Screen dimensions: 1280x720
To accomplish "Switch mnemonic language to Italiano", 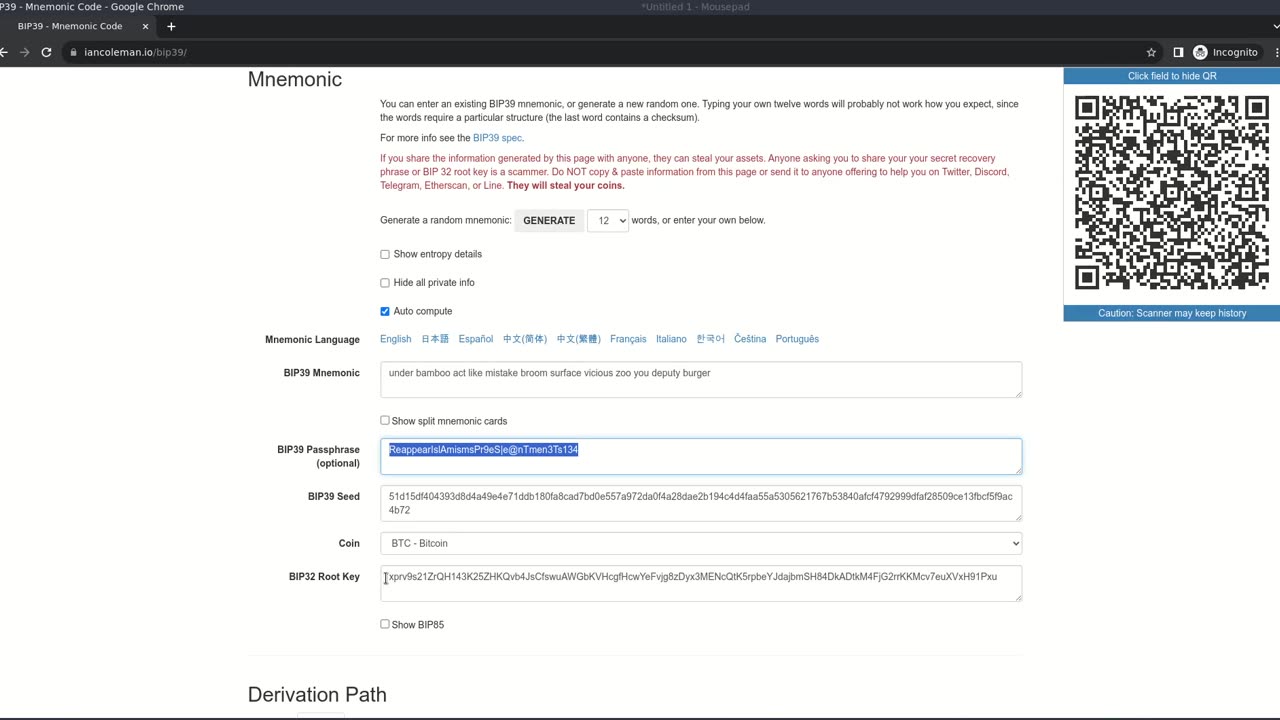I will [x=671, y=339].
